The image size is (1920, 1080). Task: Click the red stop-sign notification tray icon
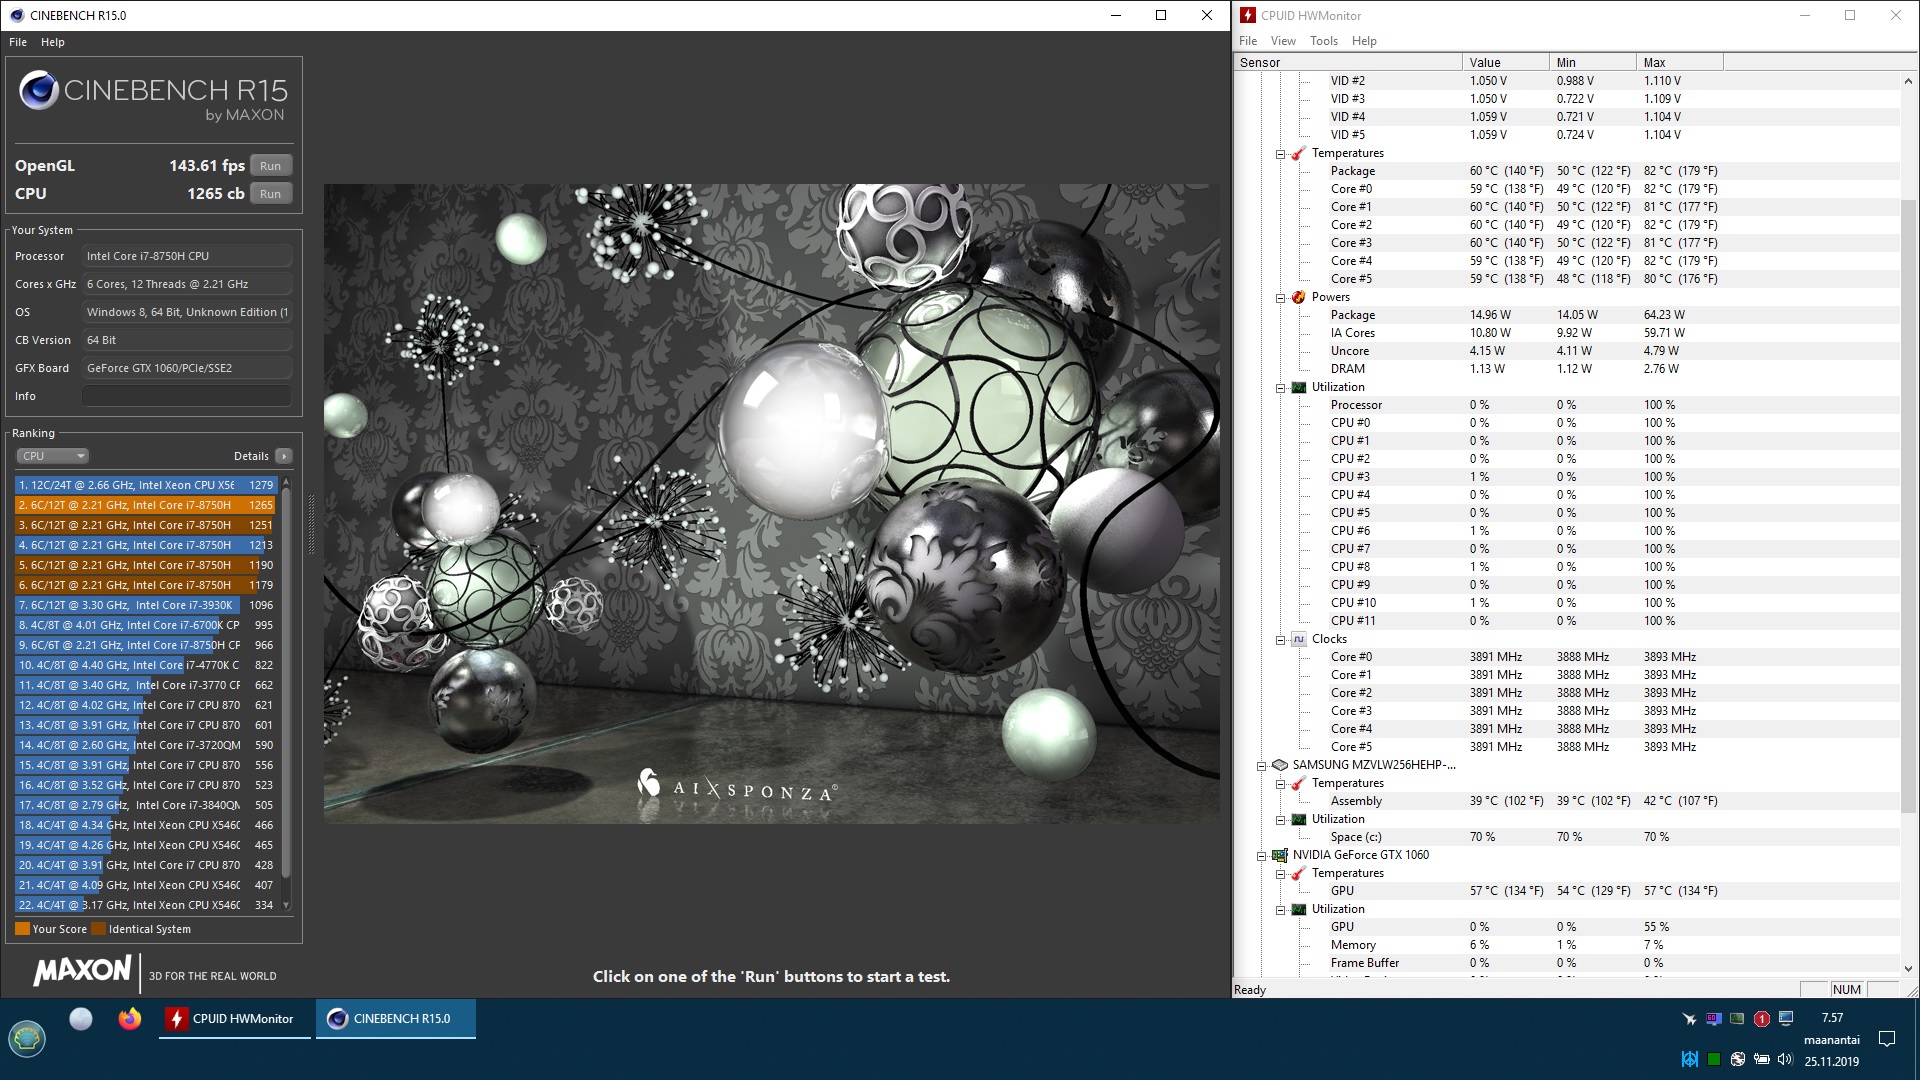click(x=1761, y=1019)
